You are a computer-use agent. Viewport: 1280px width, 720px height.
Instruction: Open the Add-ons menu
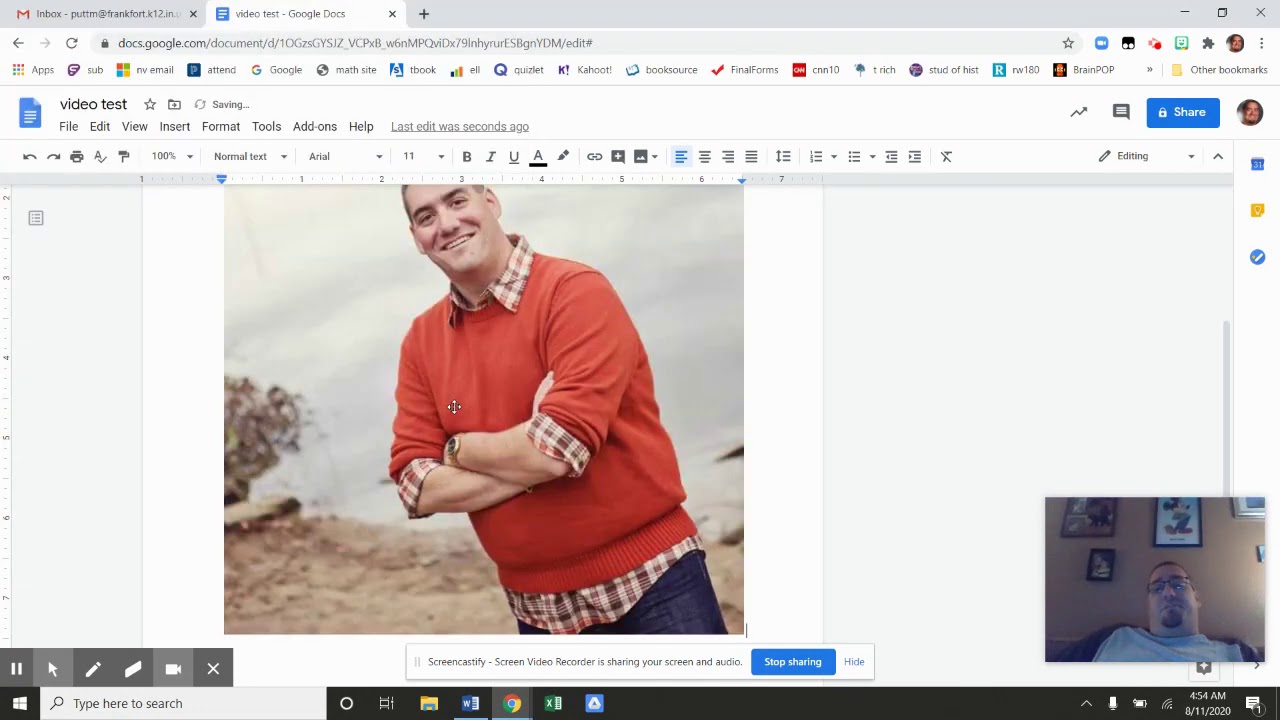pyautogui.click(x=315, y=126)
